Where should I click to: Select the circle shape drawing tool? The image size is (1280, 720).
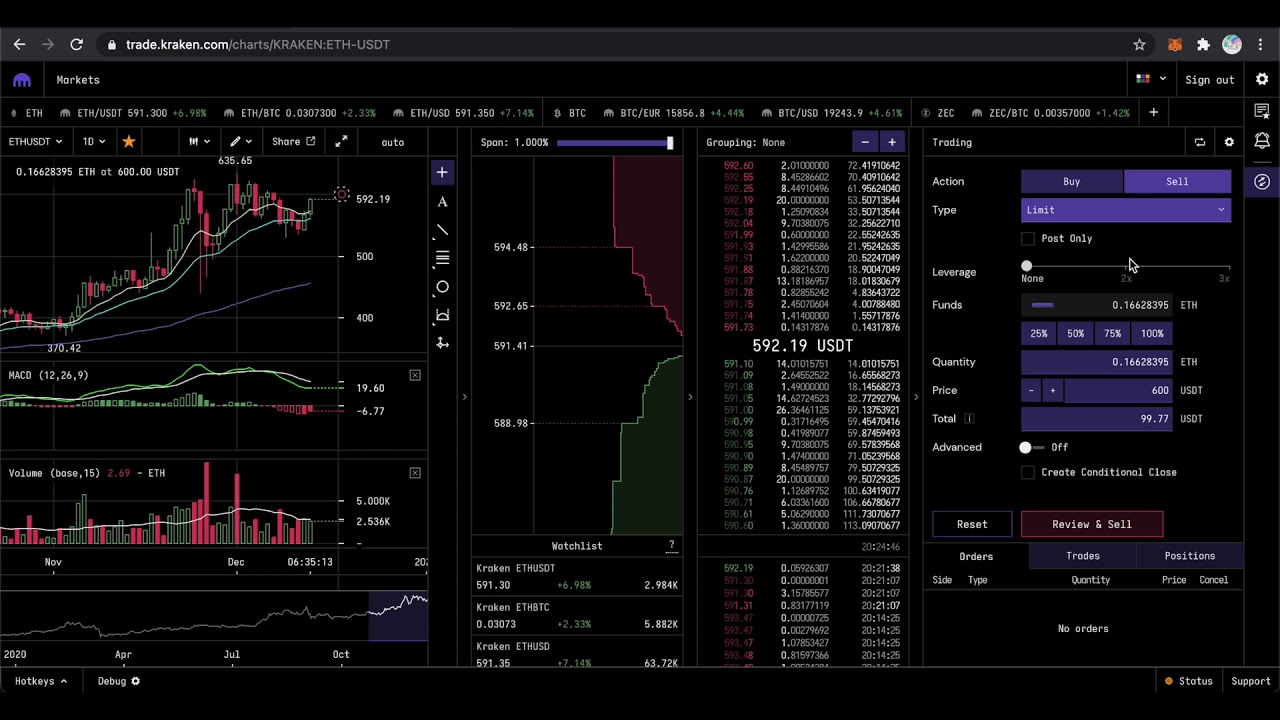(x=441, y=287)
